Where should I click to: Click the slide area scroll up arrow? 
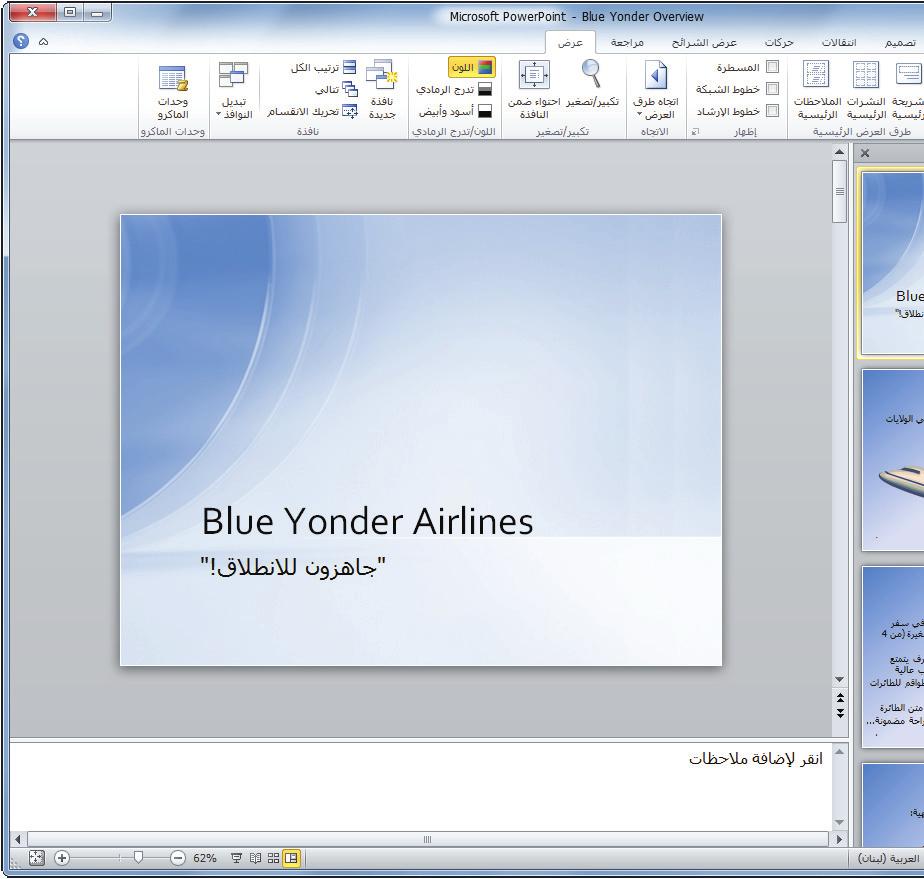click(839, 152)
